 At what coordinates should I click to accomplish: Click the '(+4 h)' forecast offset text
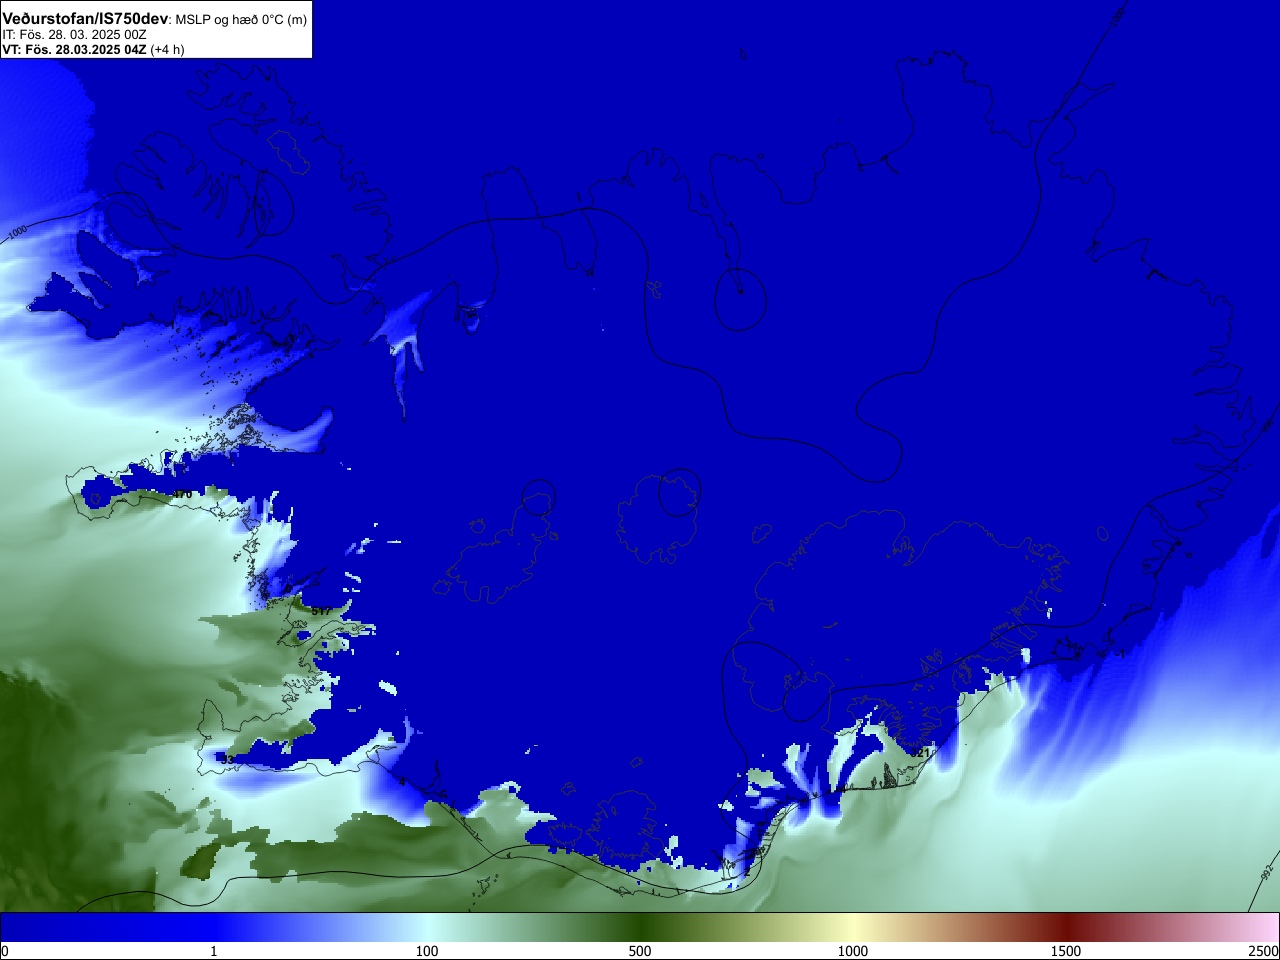tap(167, 49)
